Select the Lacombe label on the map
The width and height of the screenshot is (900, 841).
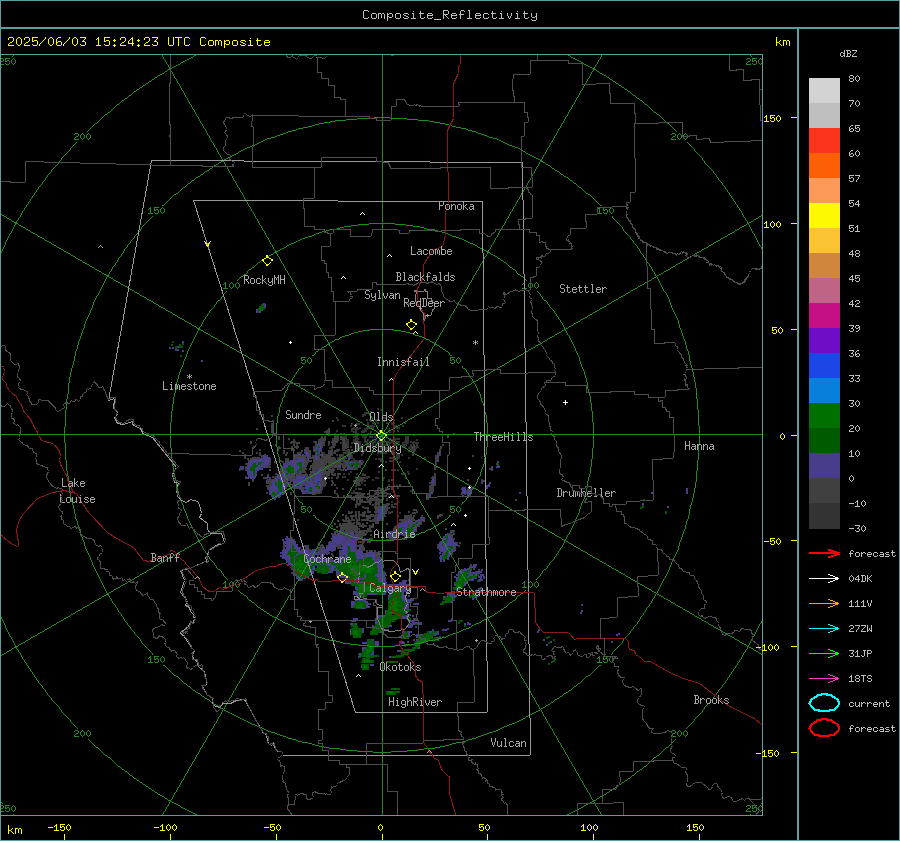(431, 251)
